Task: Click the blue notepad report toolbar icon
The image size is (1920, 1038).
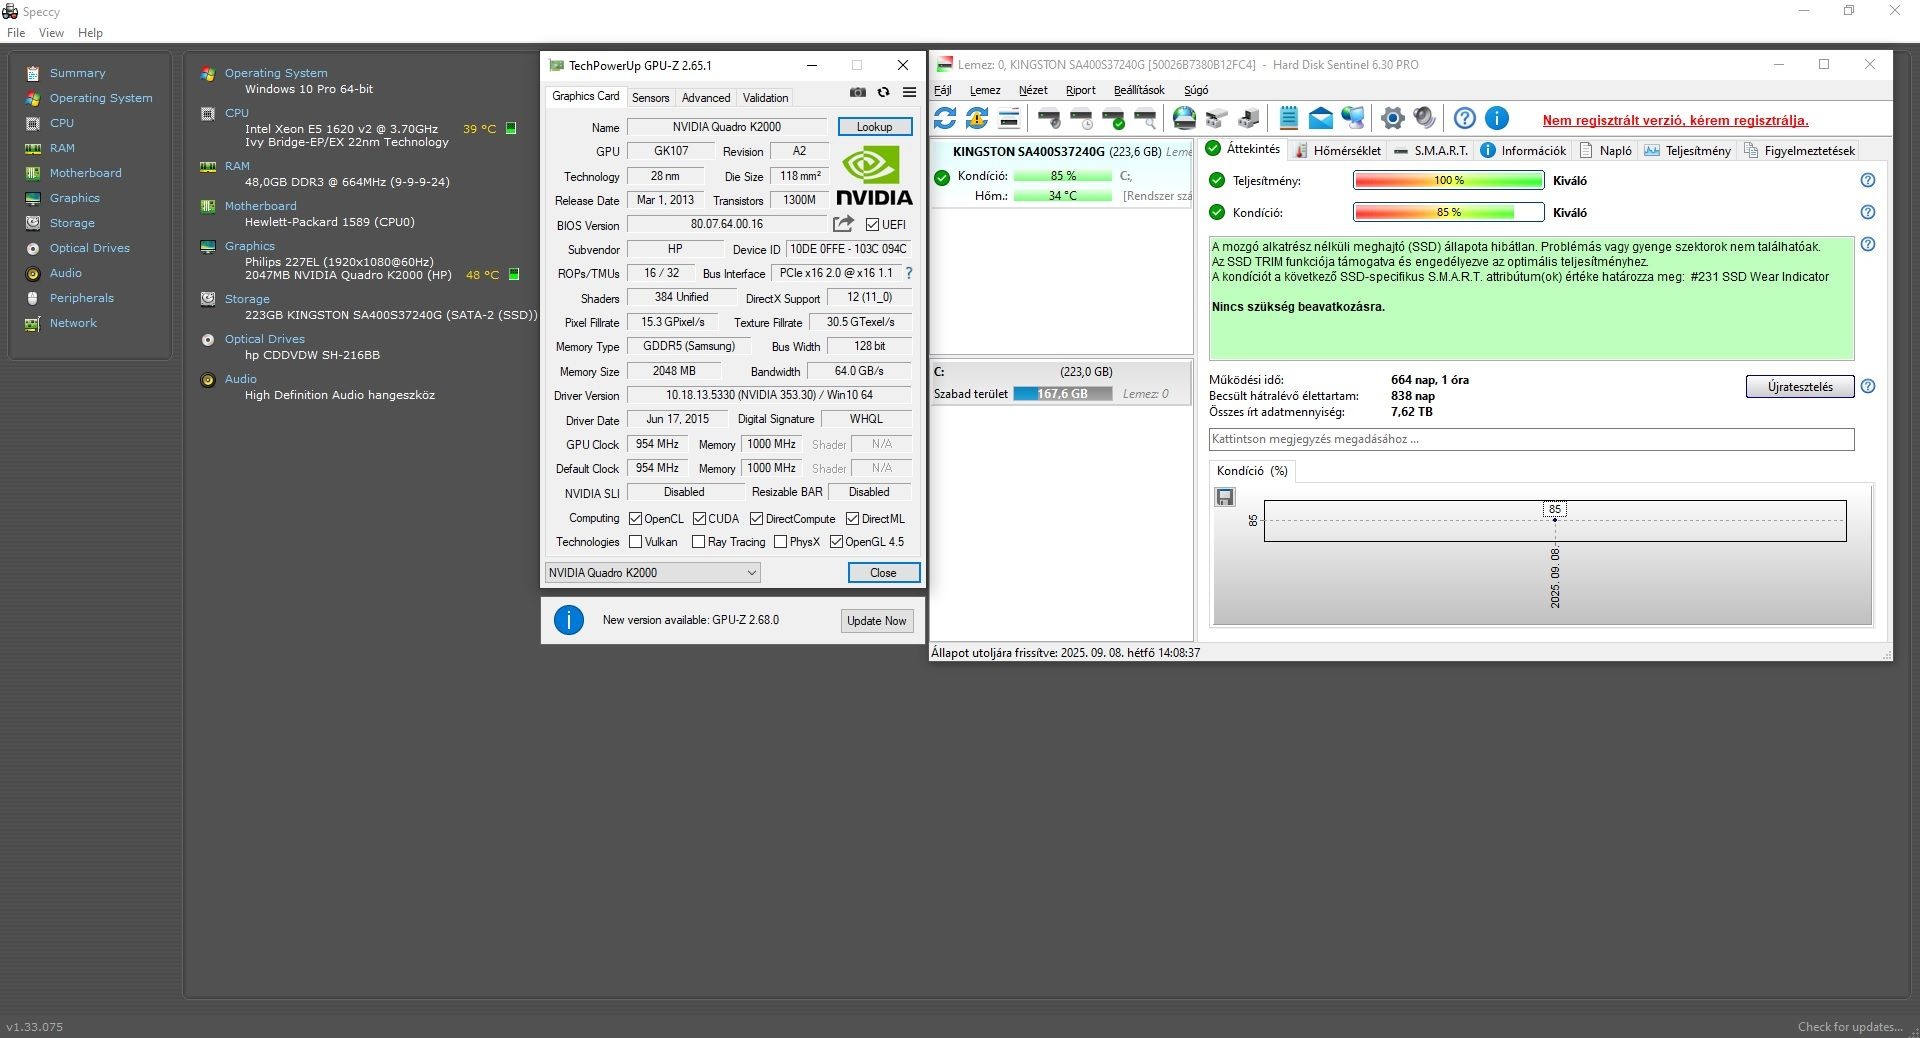Action: pos(1288,119)
